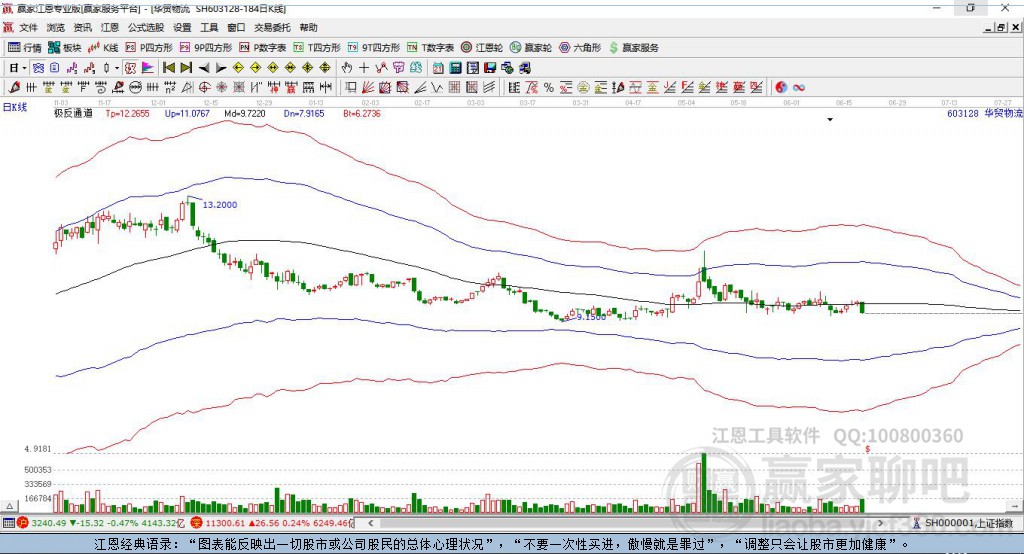Screen dimensions: 1024x554
Task: Click the small black down triangle marker
Action: pyautogui.click(x=830, y=120)
